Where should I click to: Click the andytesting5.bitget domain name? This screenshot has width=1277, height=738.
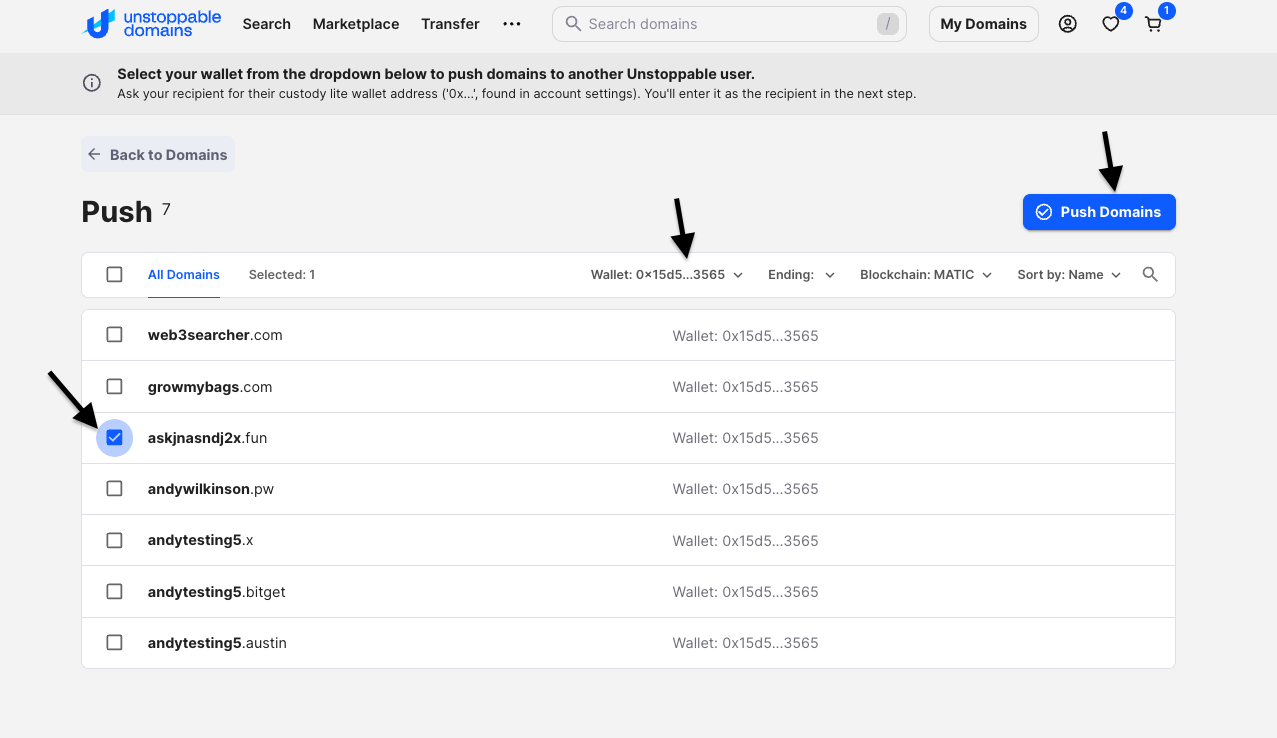click(217, 592)
